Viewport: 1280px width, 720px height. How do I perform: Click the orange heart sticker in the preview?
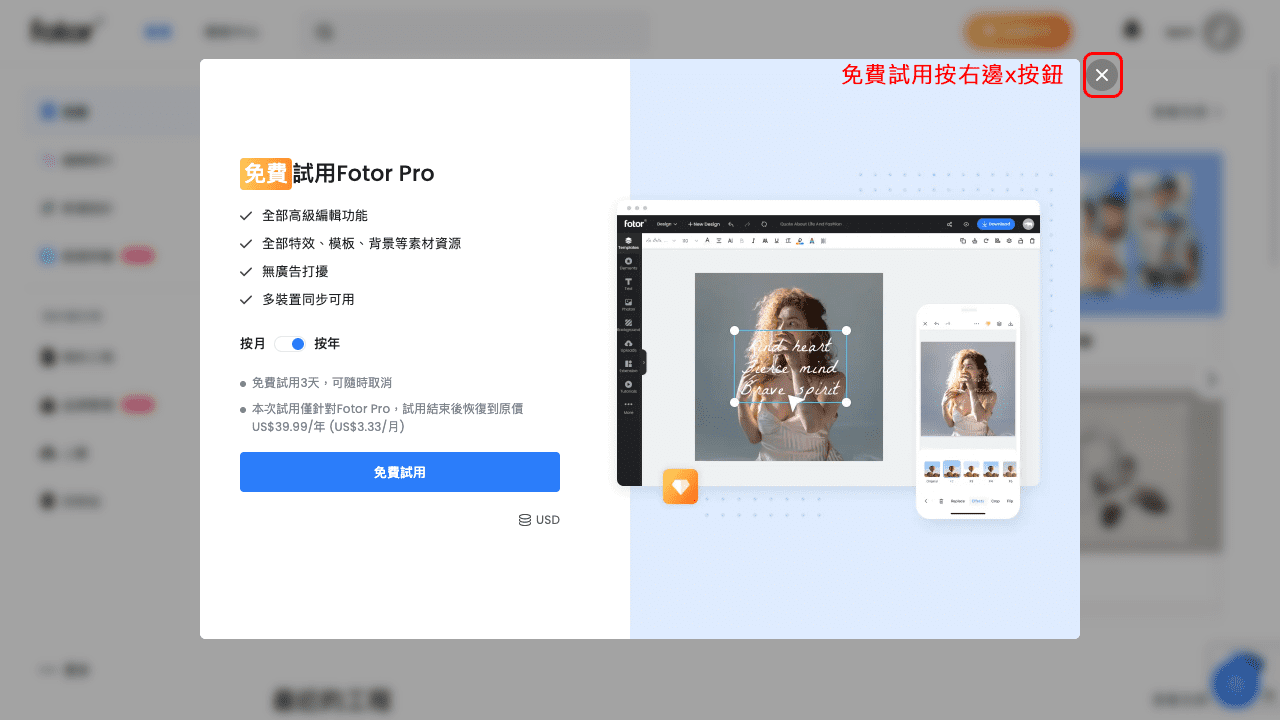click(680, 486)
